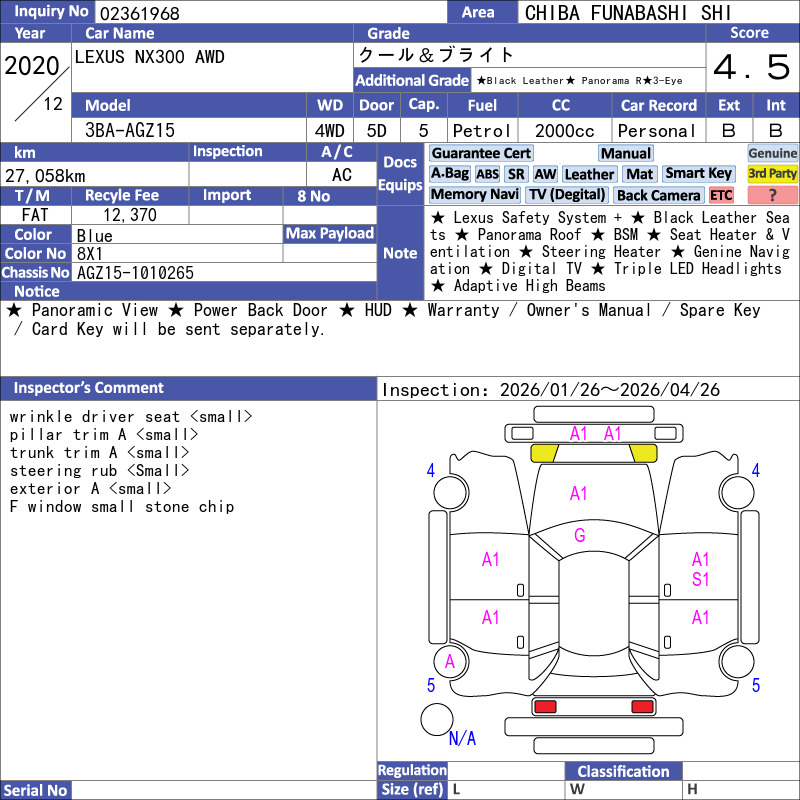
Task: Click the spare tire circle marked N/A
Action: (x=437, y=719)
